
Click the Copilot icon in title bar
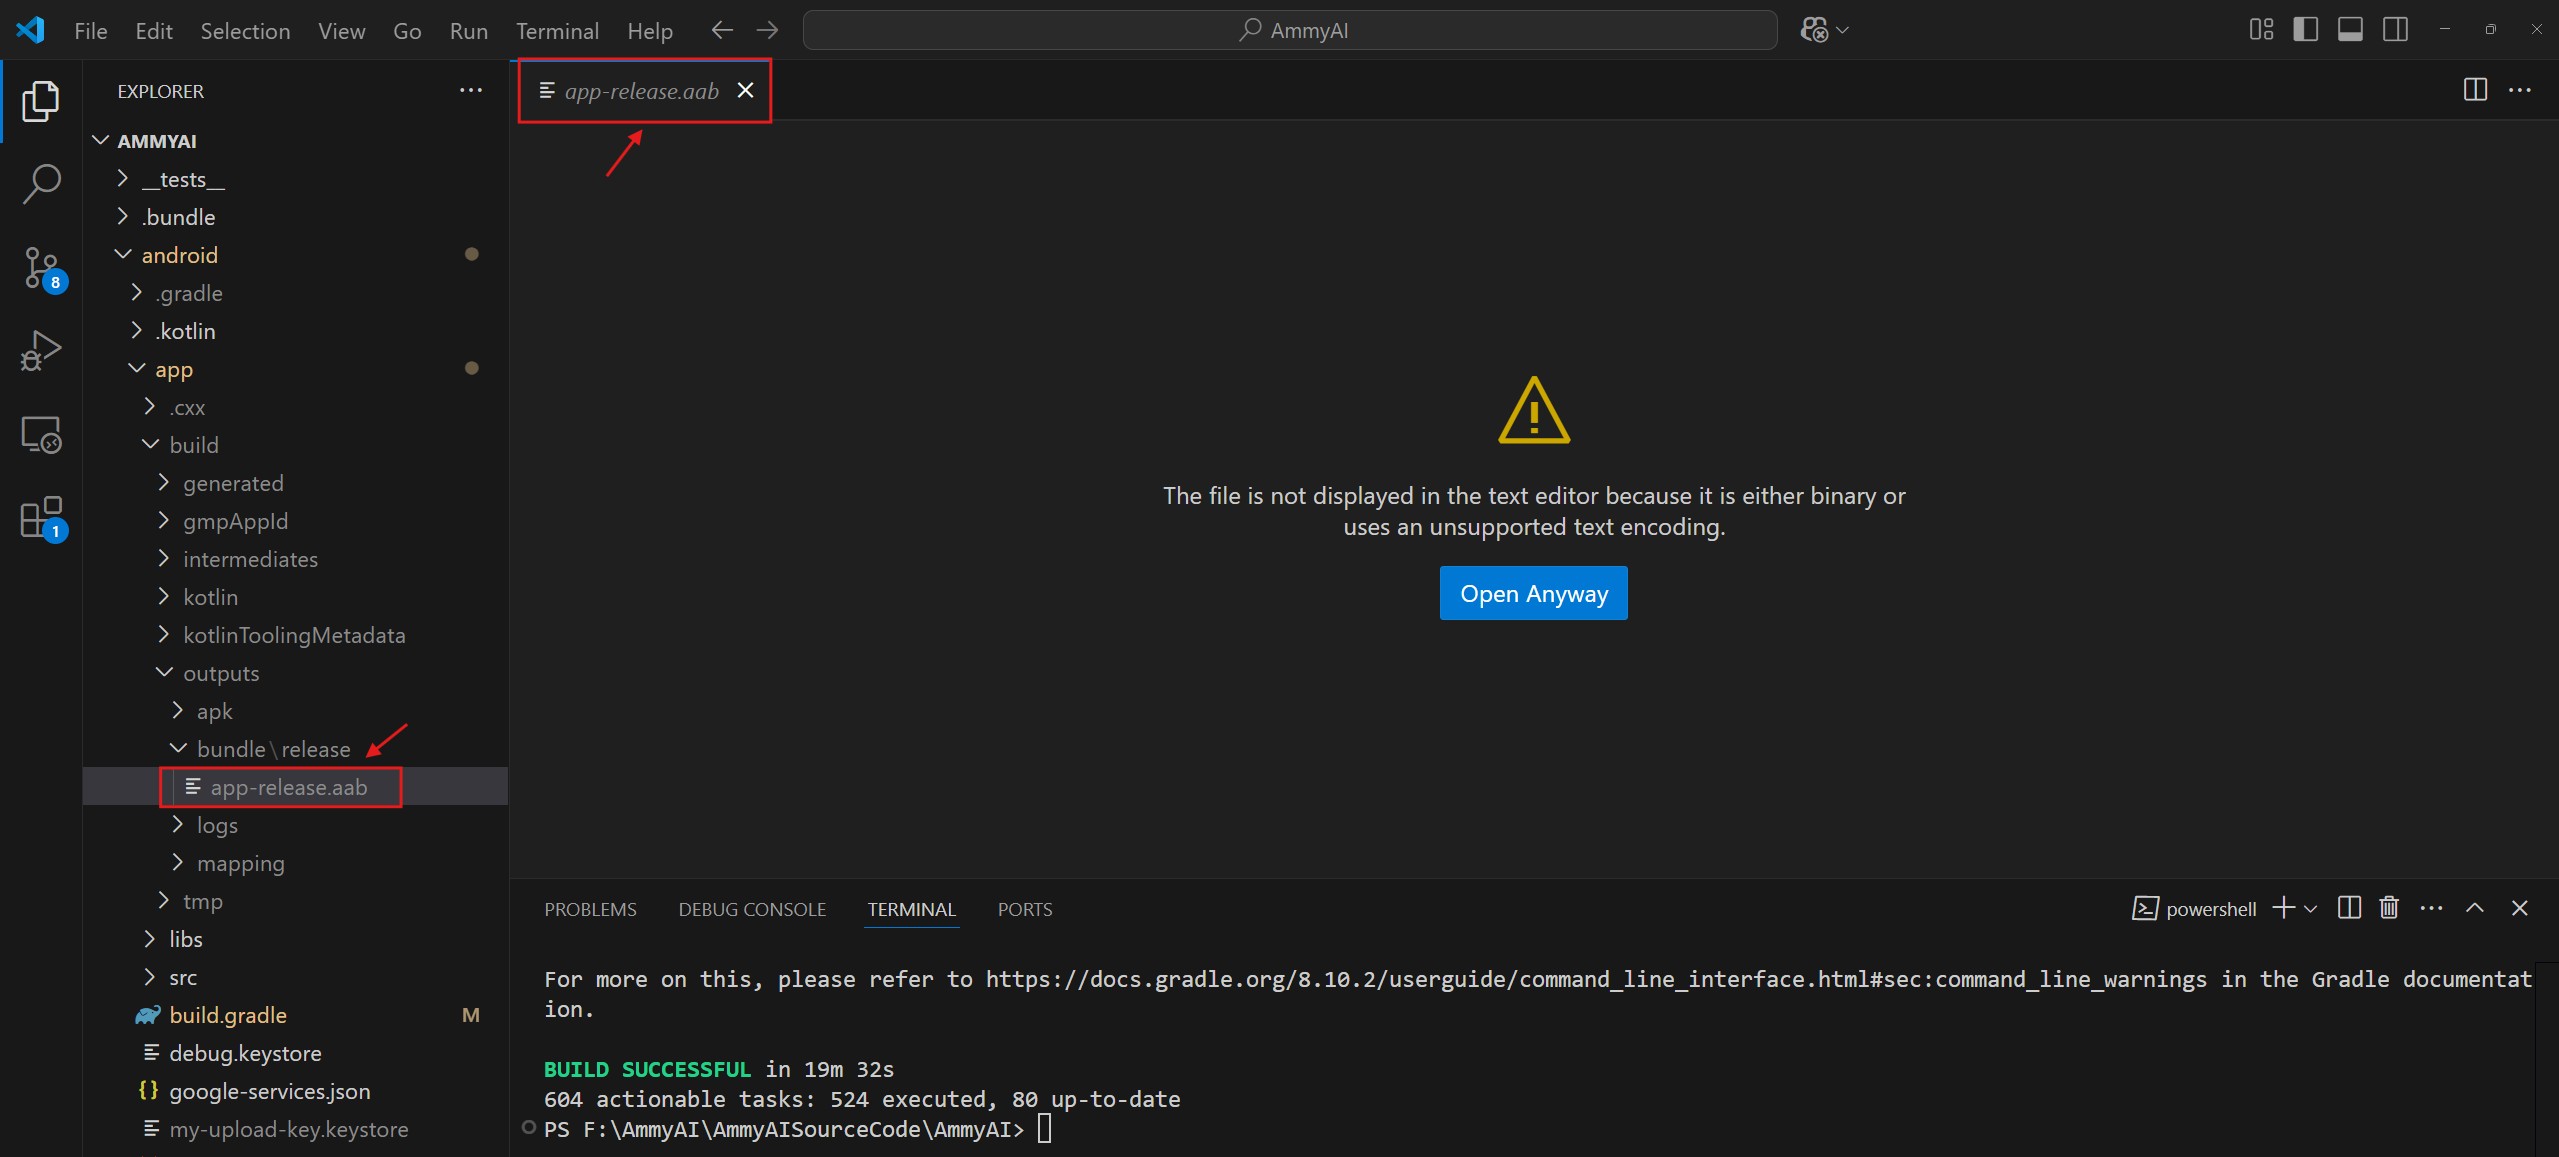[x=1814, y=30]
